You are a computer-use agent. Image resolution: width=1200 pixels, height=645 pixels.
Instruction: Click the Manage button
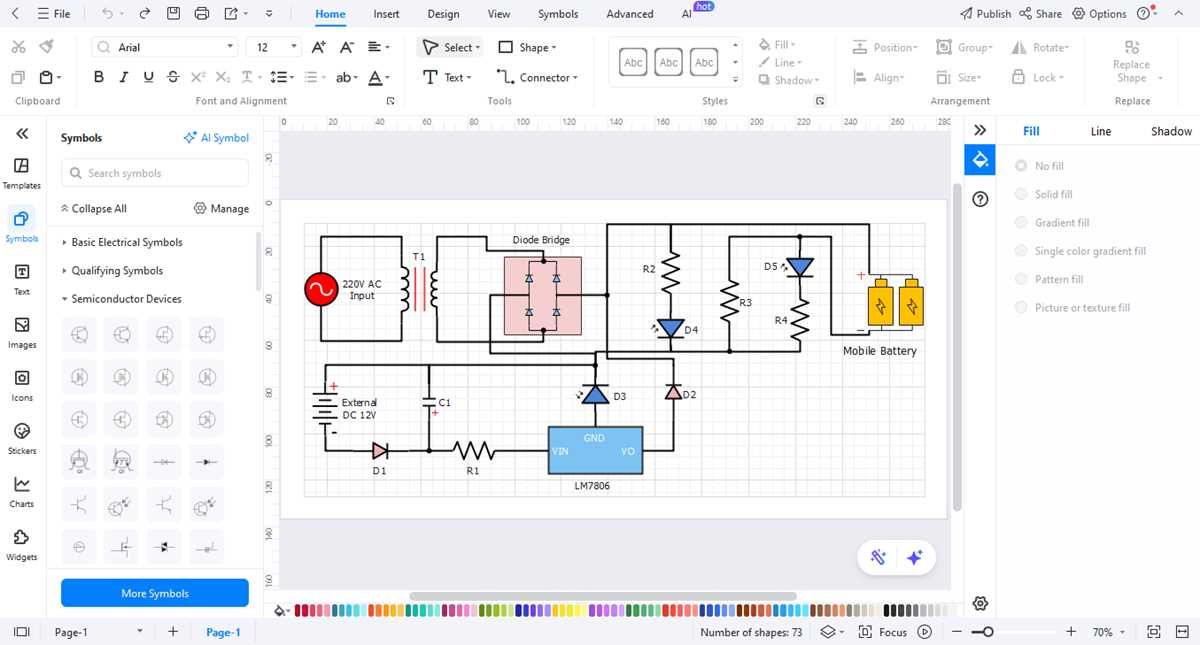click(221, 209)
